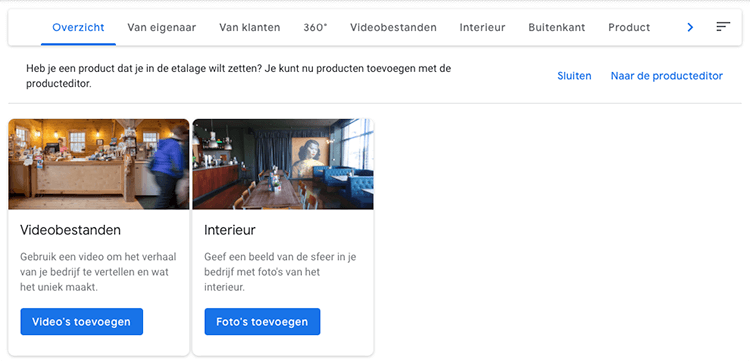Select the Videobestanden card heading

pyautogui.click(x=70, y=230)
